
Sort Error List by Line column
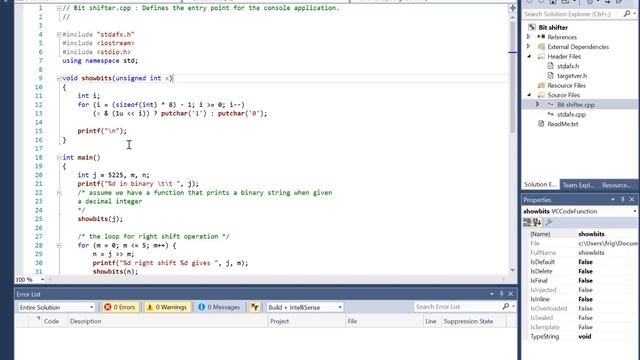coord(432,321)
